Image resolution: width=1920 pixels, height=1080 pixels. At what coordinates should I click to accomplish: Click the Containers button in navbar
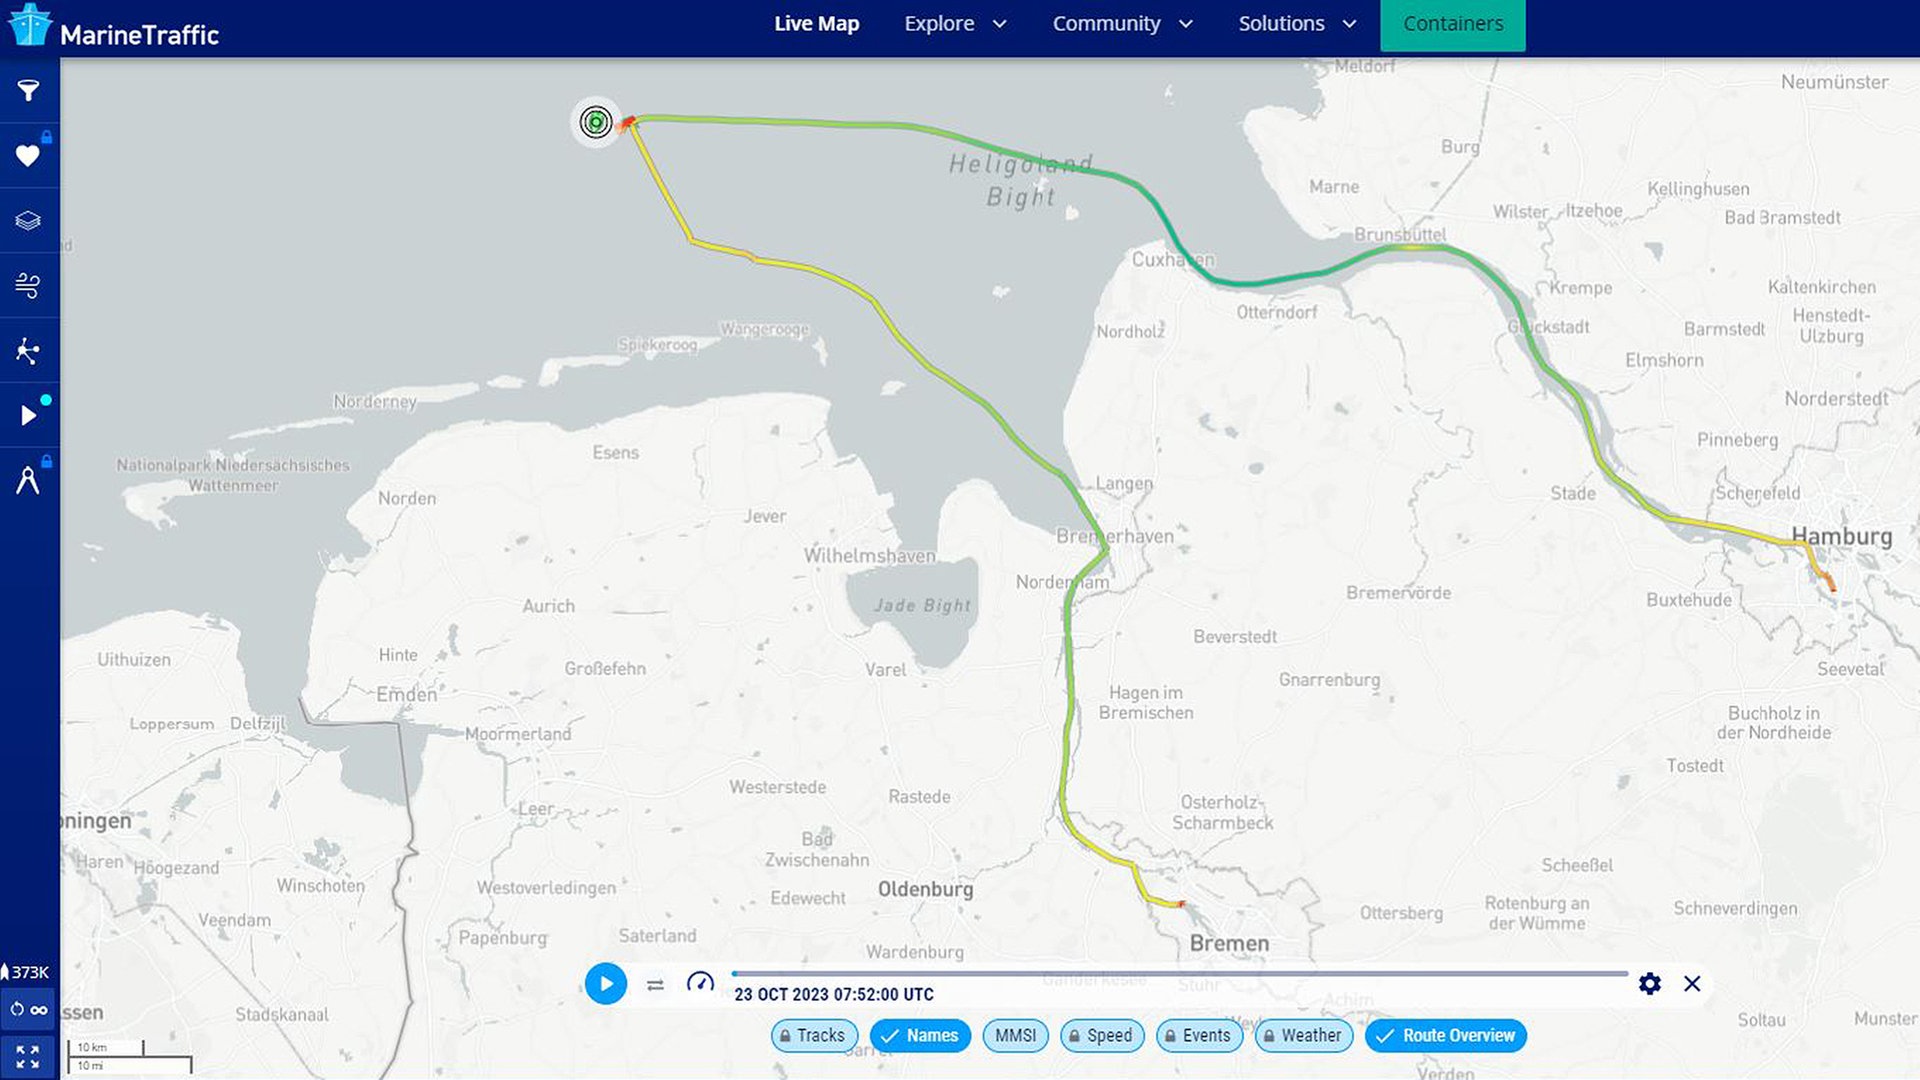tap(1453, 22)
